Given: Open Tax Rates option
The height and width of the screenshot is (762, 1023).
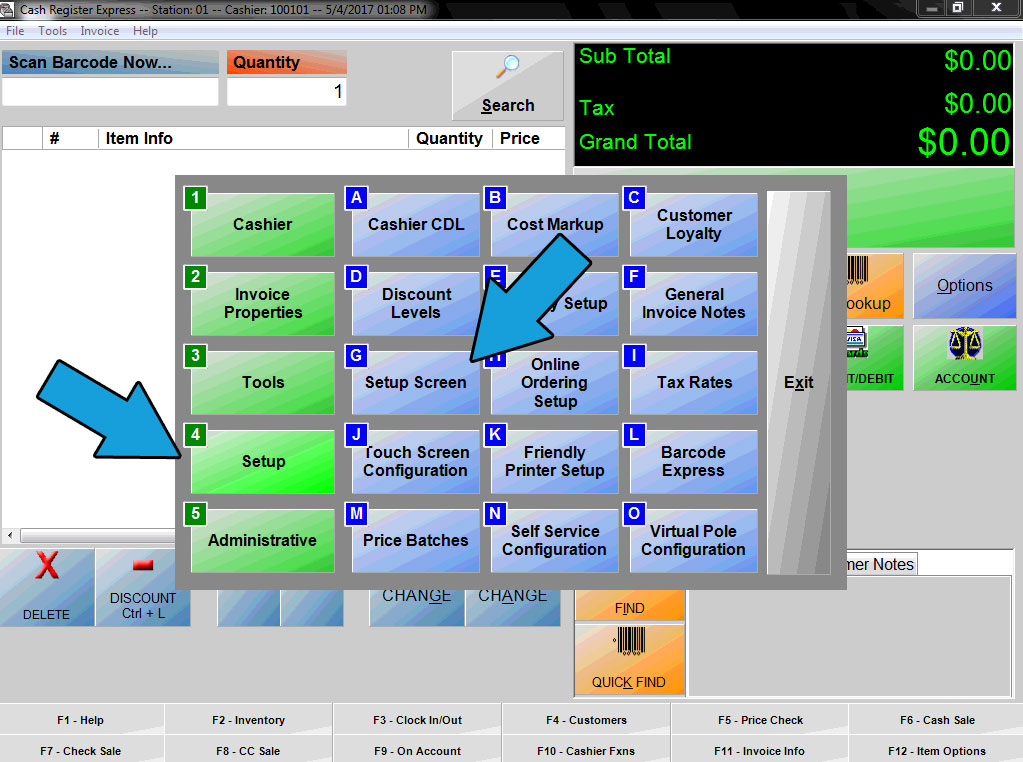Looking at the screenshot, I should (x=694, y=382).
